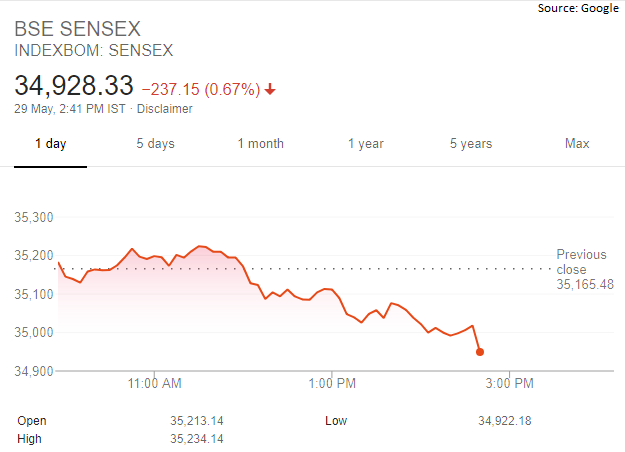Click the BSE SENSEX title

(x=75, y=28)
